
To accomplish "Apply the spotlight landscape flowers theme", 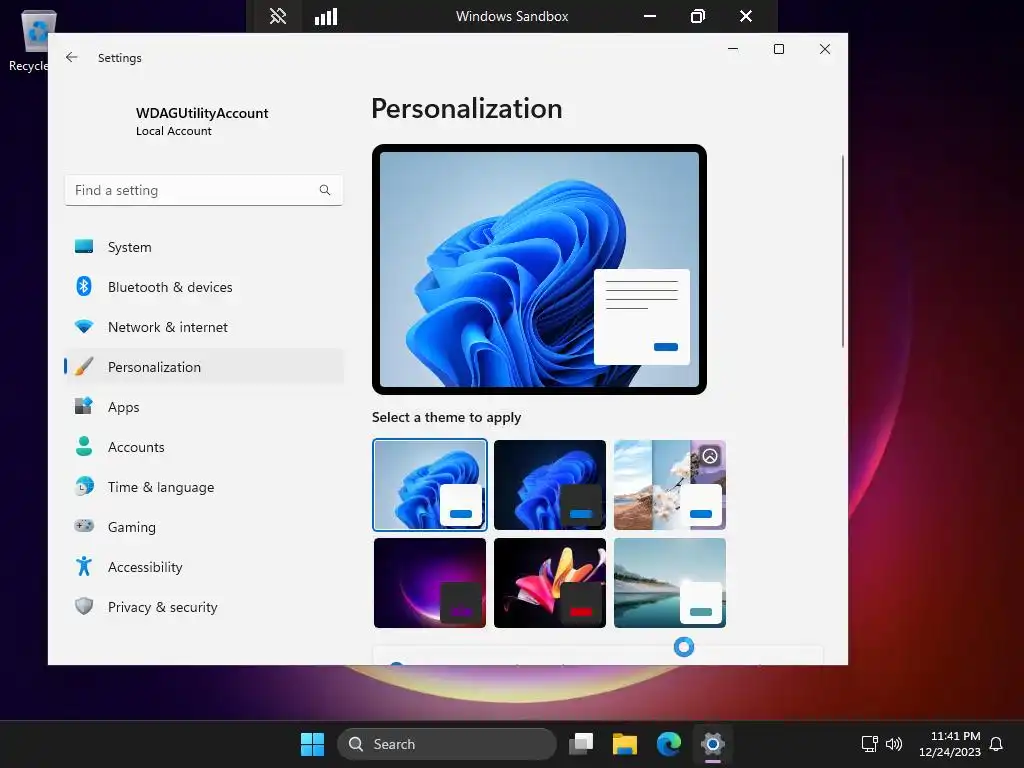I will [670, 485].
